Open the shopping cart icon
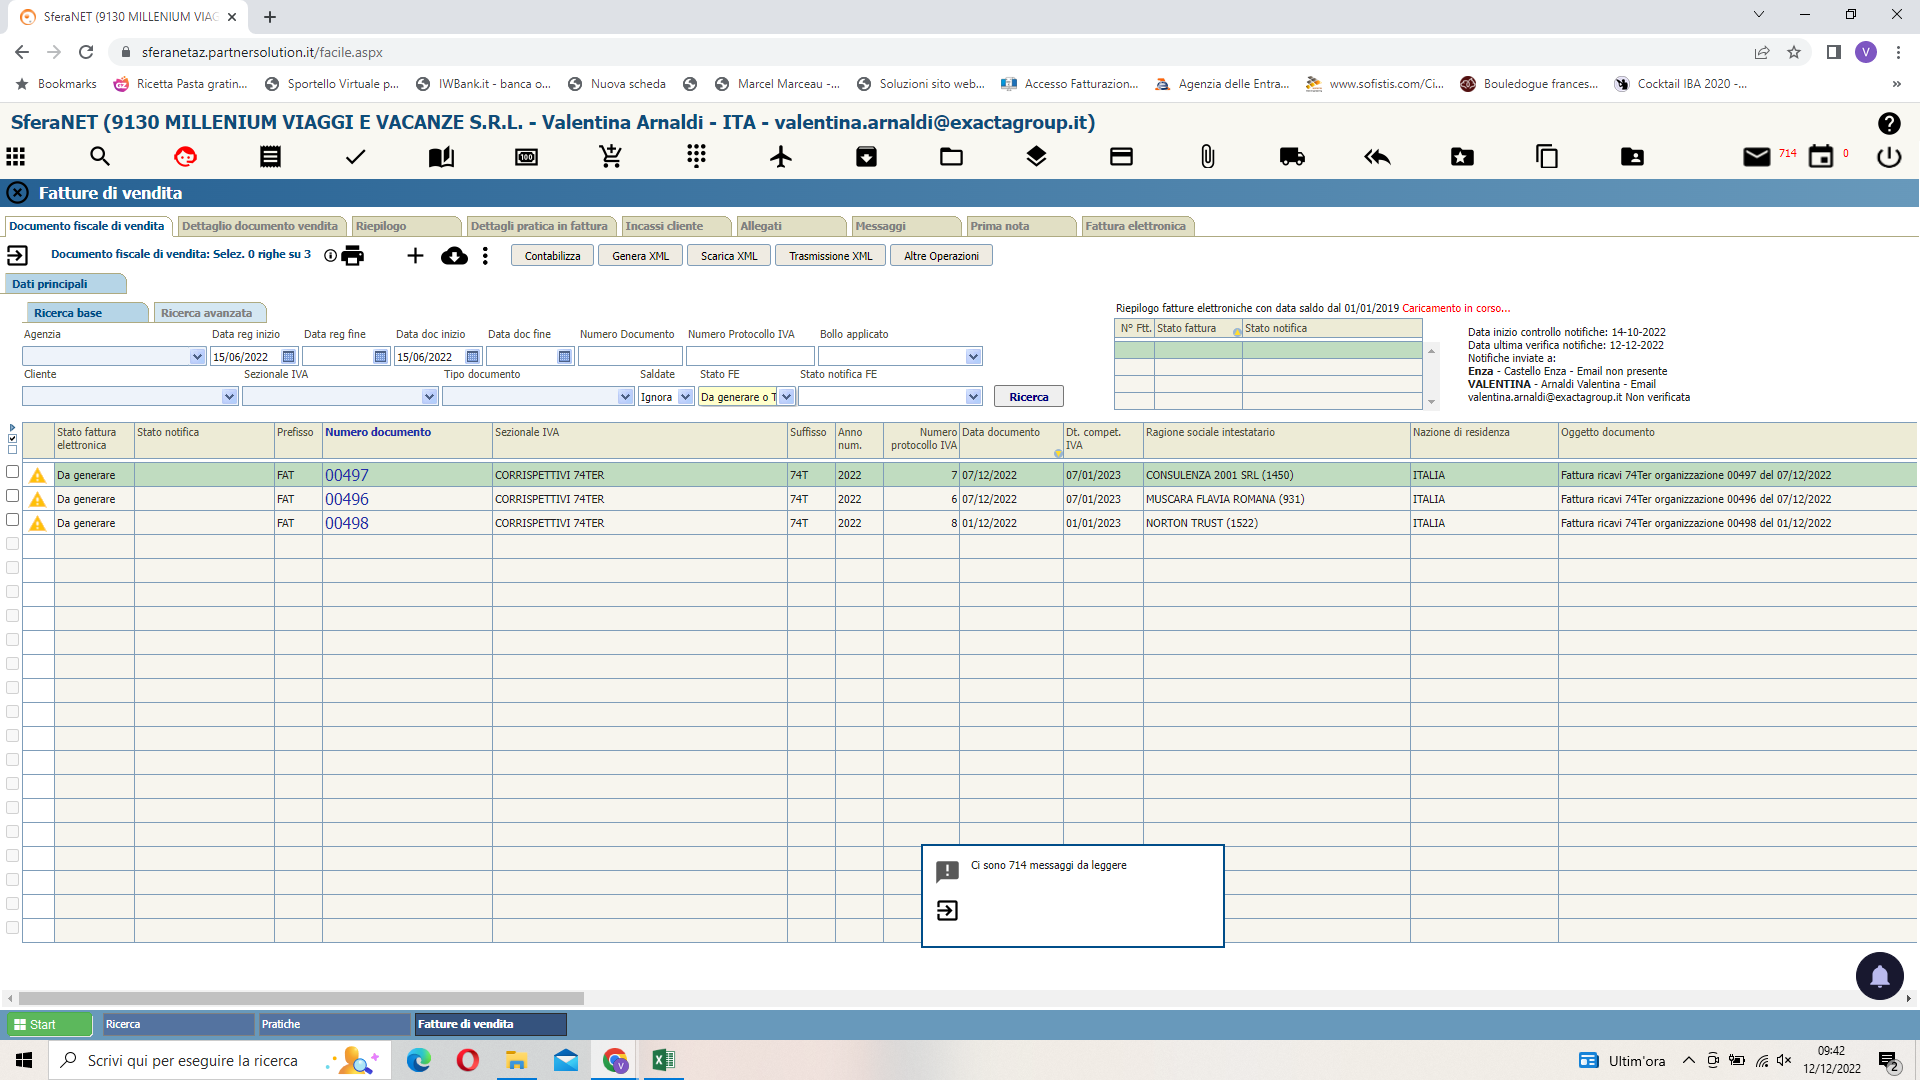Image resolution: width=1920 pixels, height=1080 pixels. tap(611, 157)
